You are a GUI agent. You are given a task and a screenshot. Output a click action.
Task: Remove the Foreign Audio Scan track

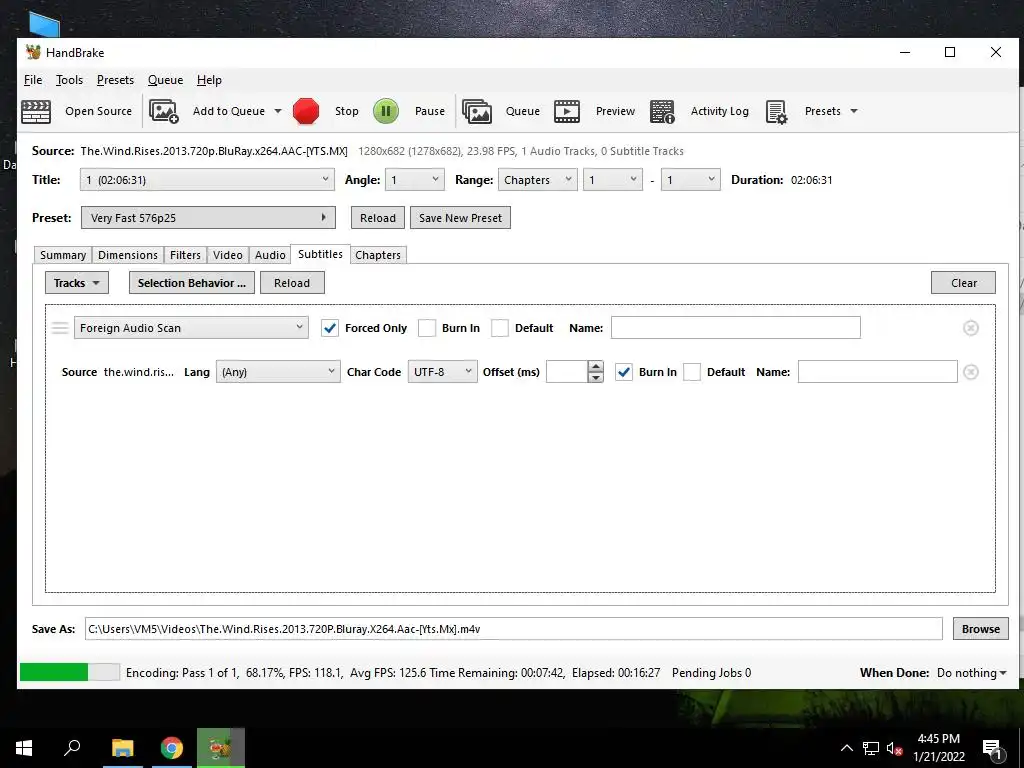coord(970,328)
